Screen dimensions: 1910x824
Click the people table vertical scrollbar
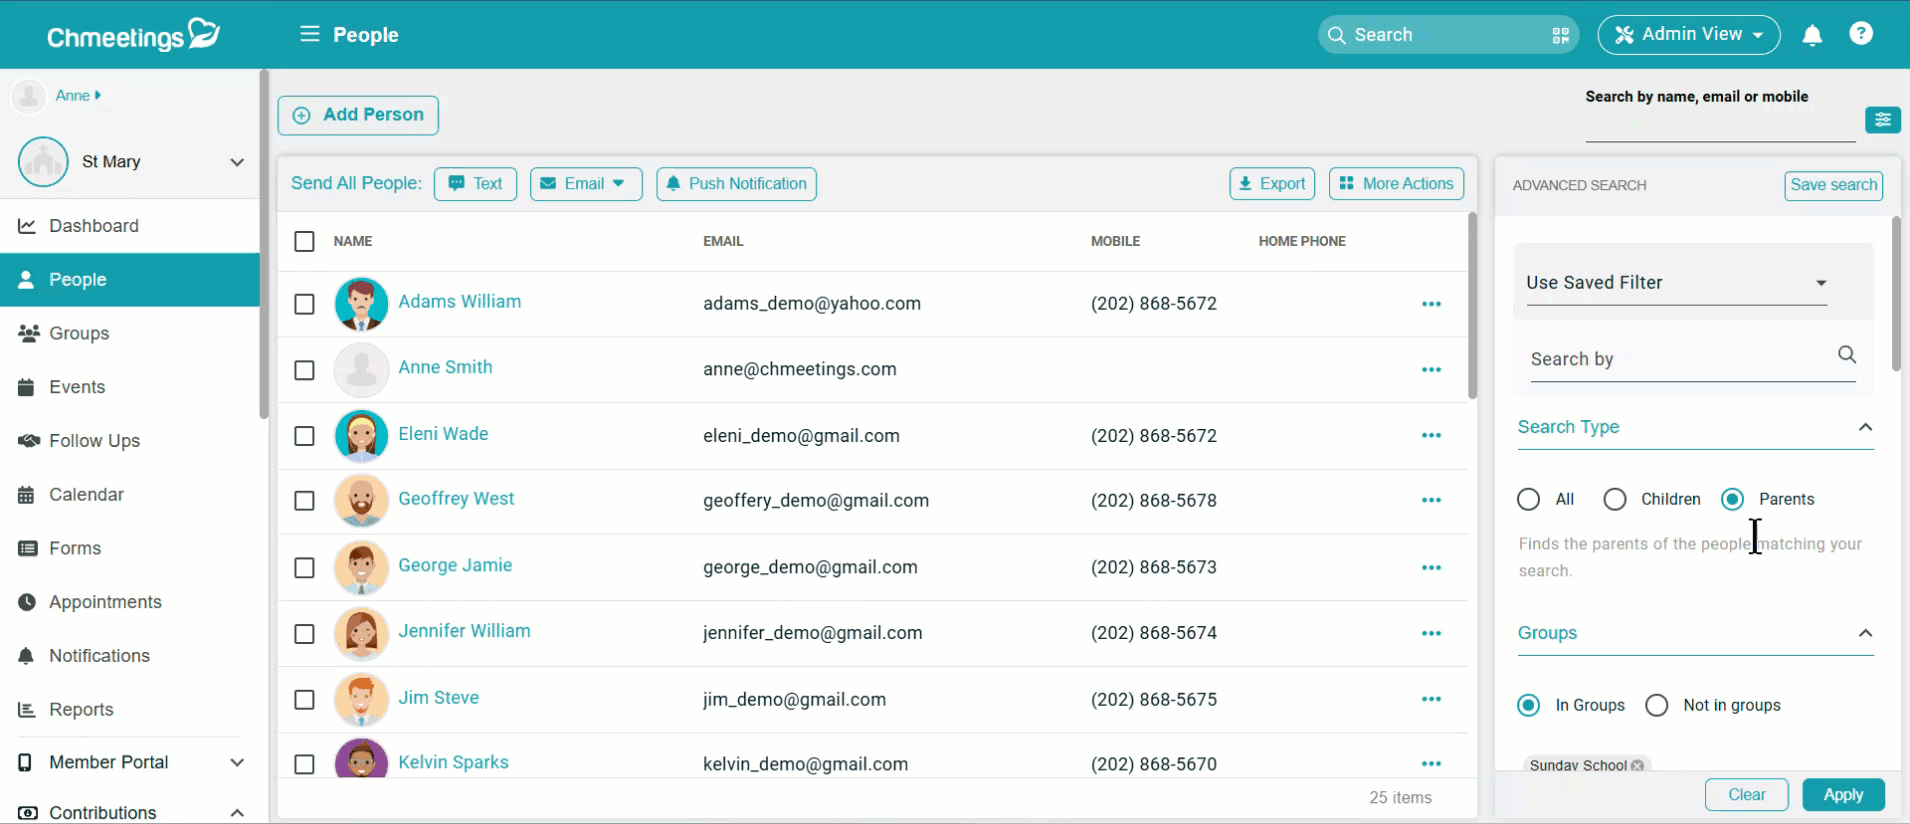[1472, 306]
